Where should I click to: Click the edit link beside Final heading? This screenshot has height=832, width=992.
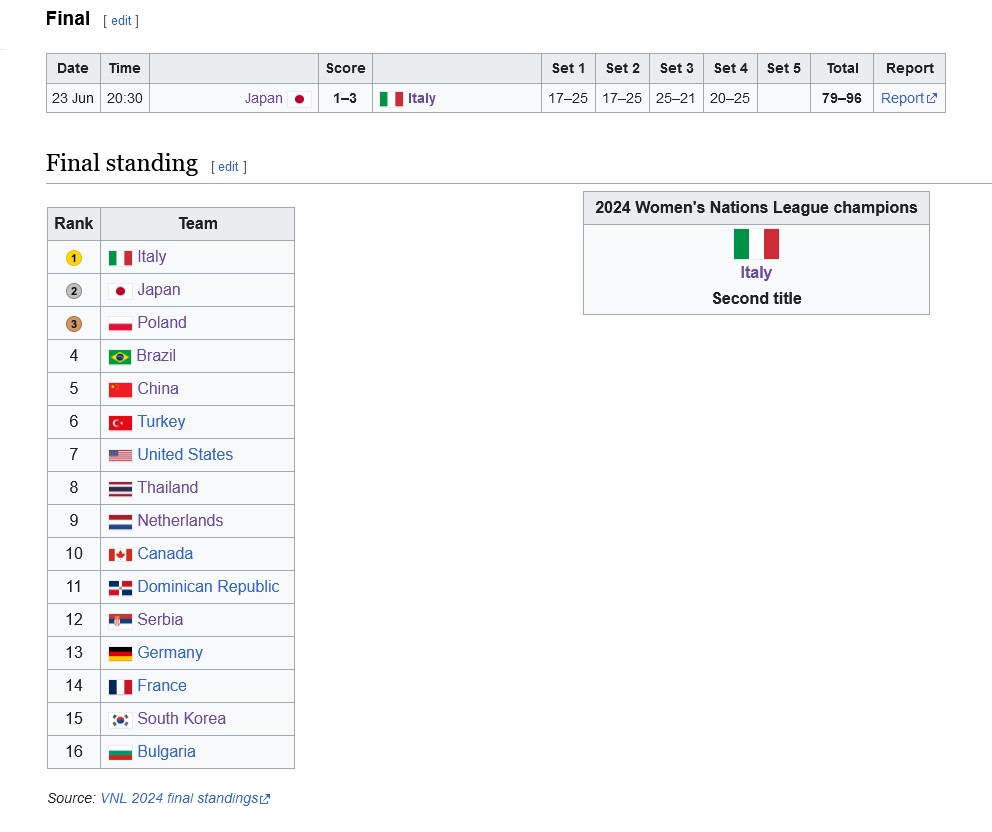(121, 21)
